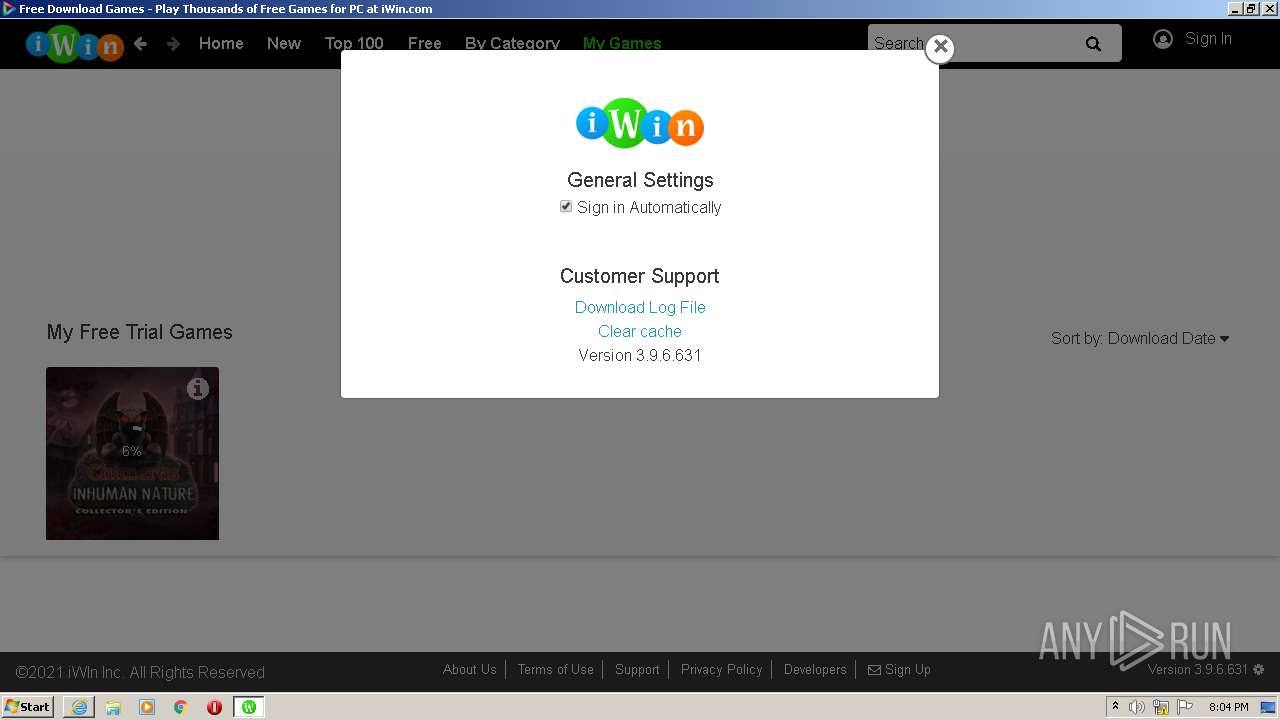
Task: Open the volume speaker tray icon
Action: [x=1137, y=707]
